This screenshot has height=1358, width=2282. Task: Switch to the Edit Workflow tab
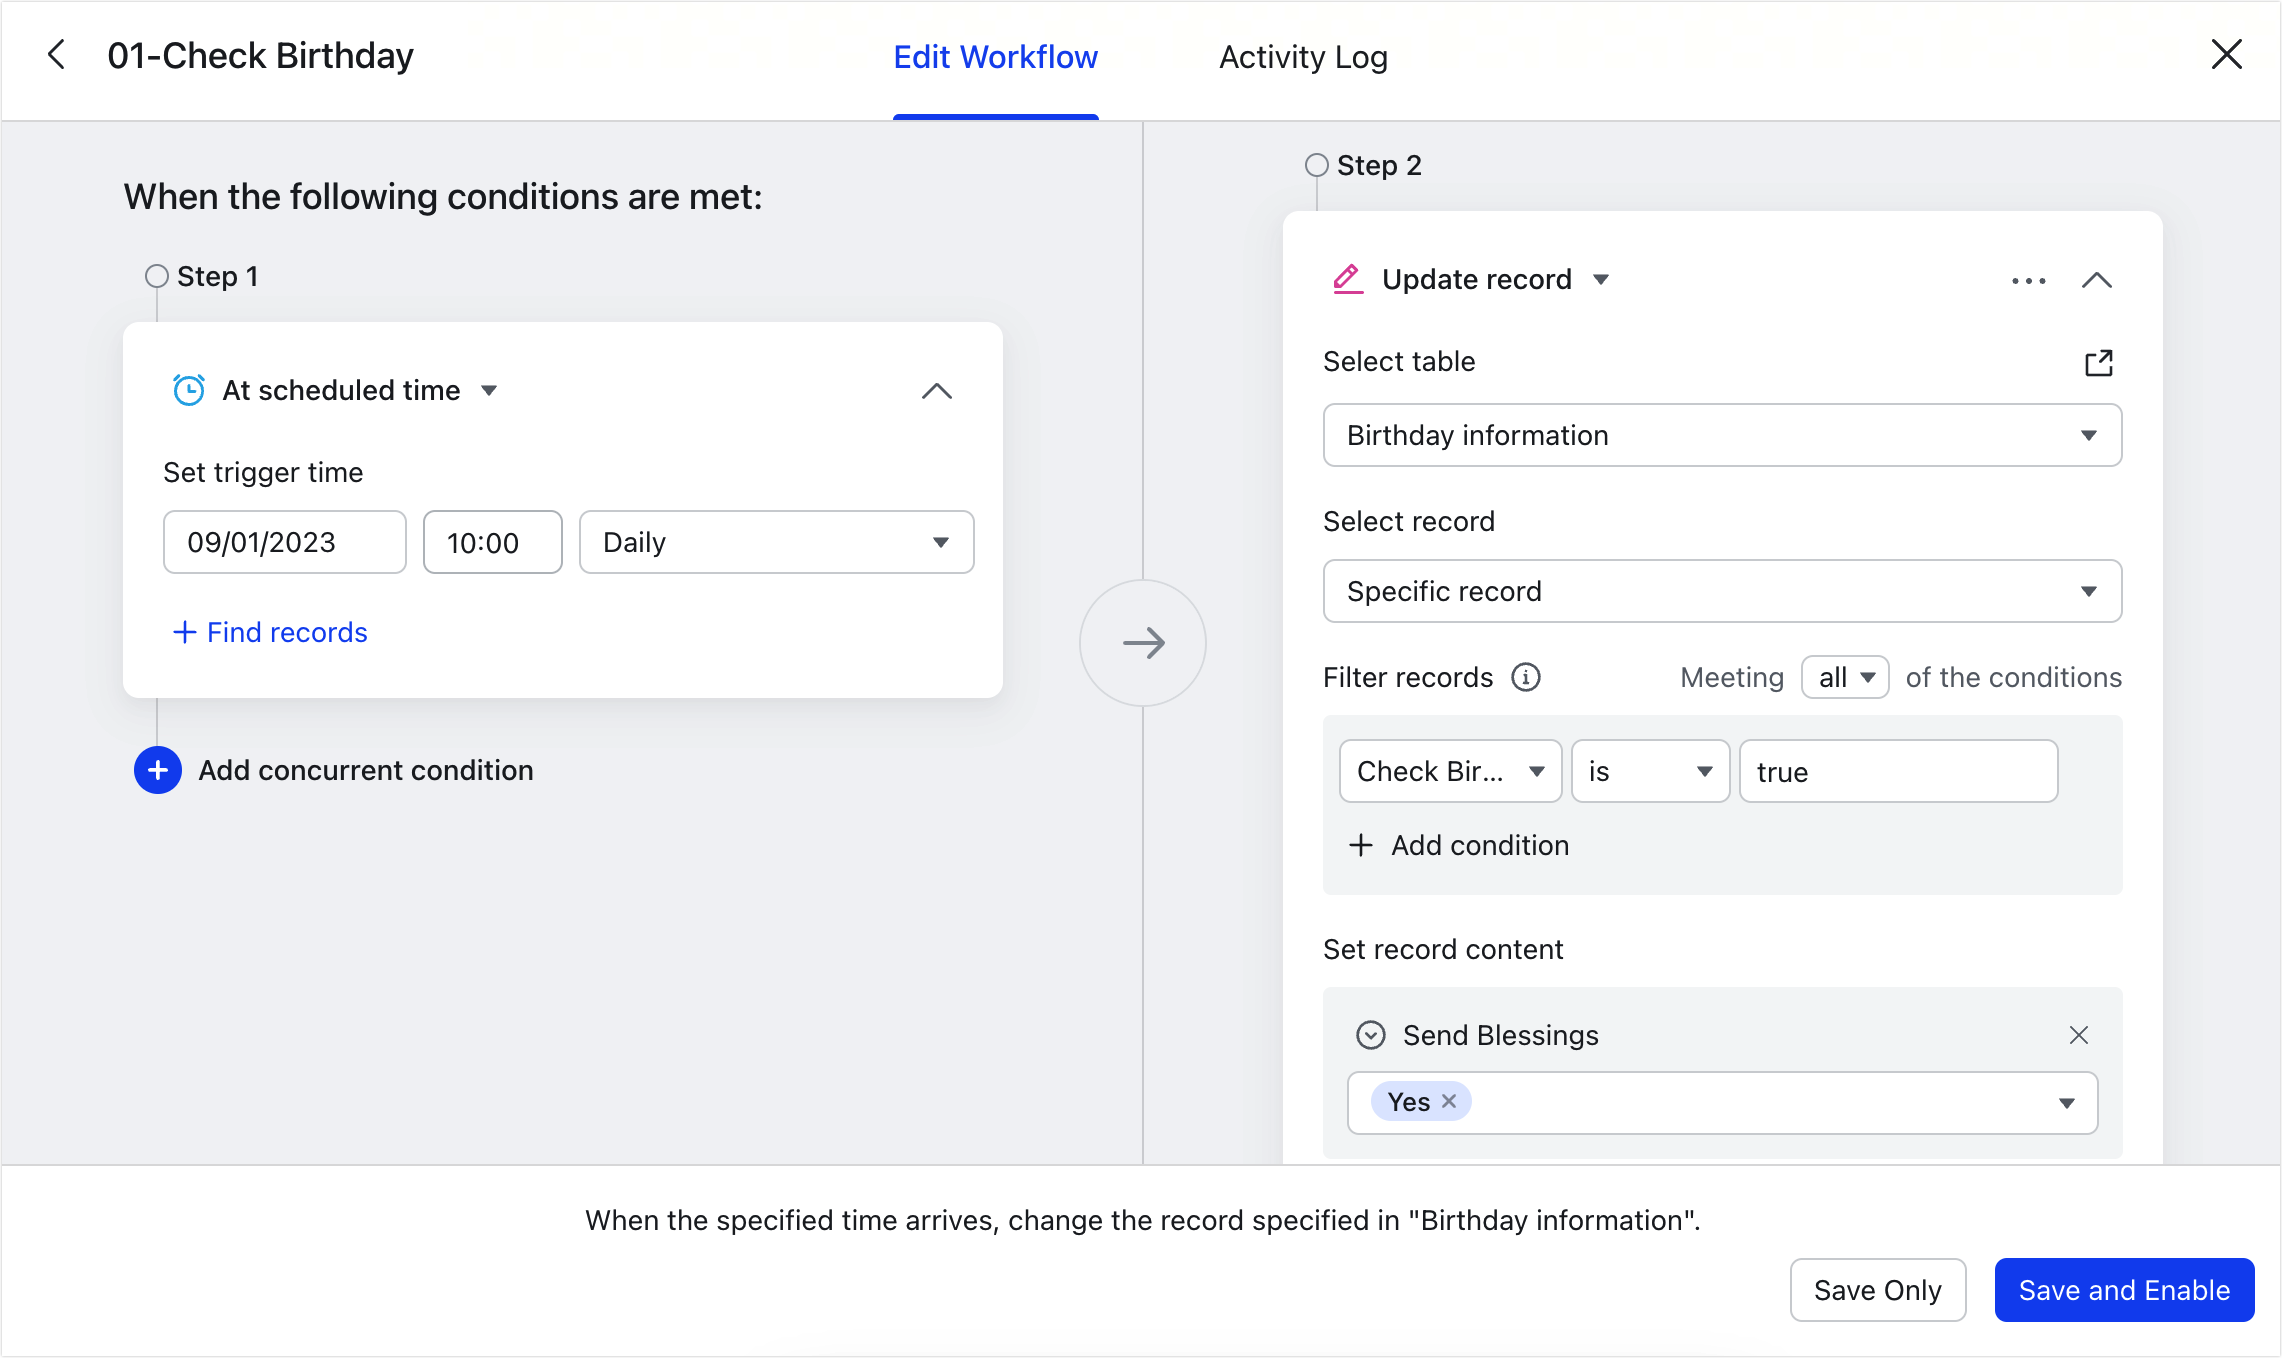(x=994, y=57)
